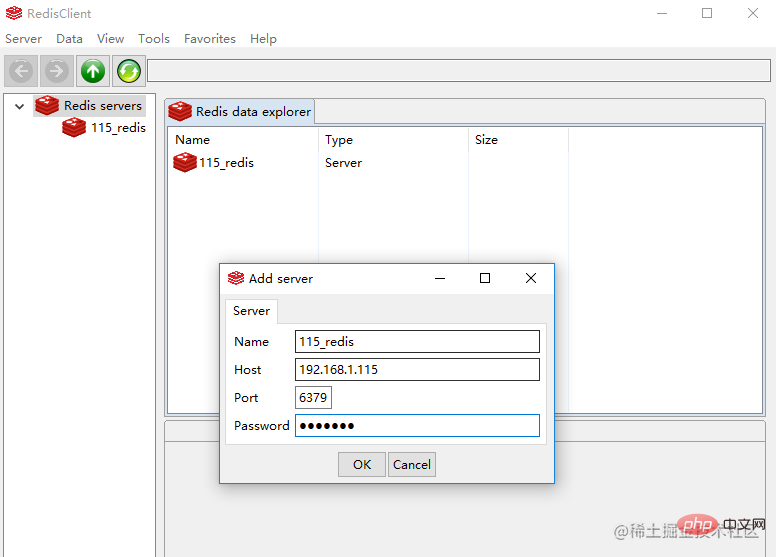Open the View menu
The height and width of the screenshot is (557, 776).
(110, 39)
